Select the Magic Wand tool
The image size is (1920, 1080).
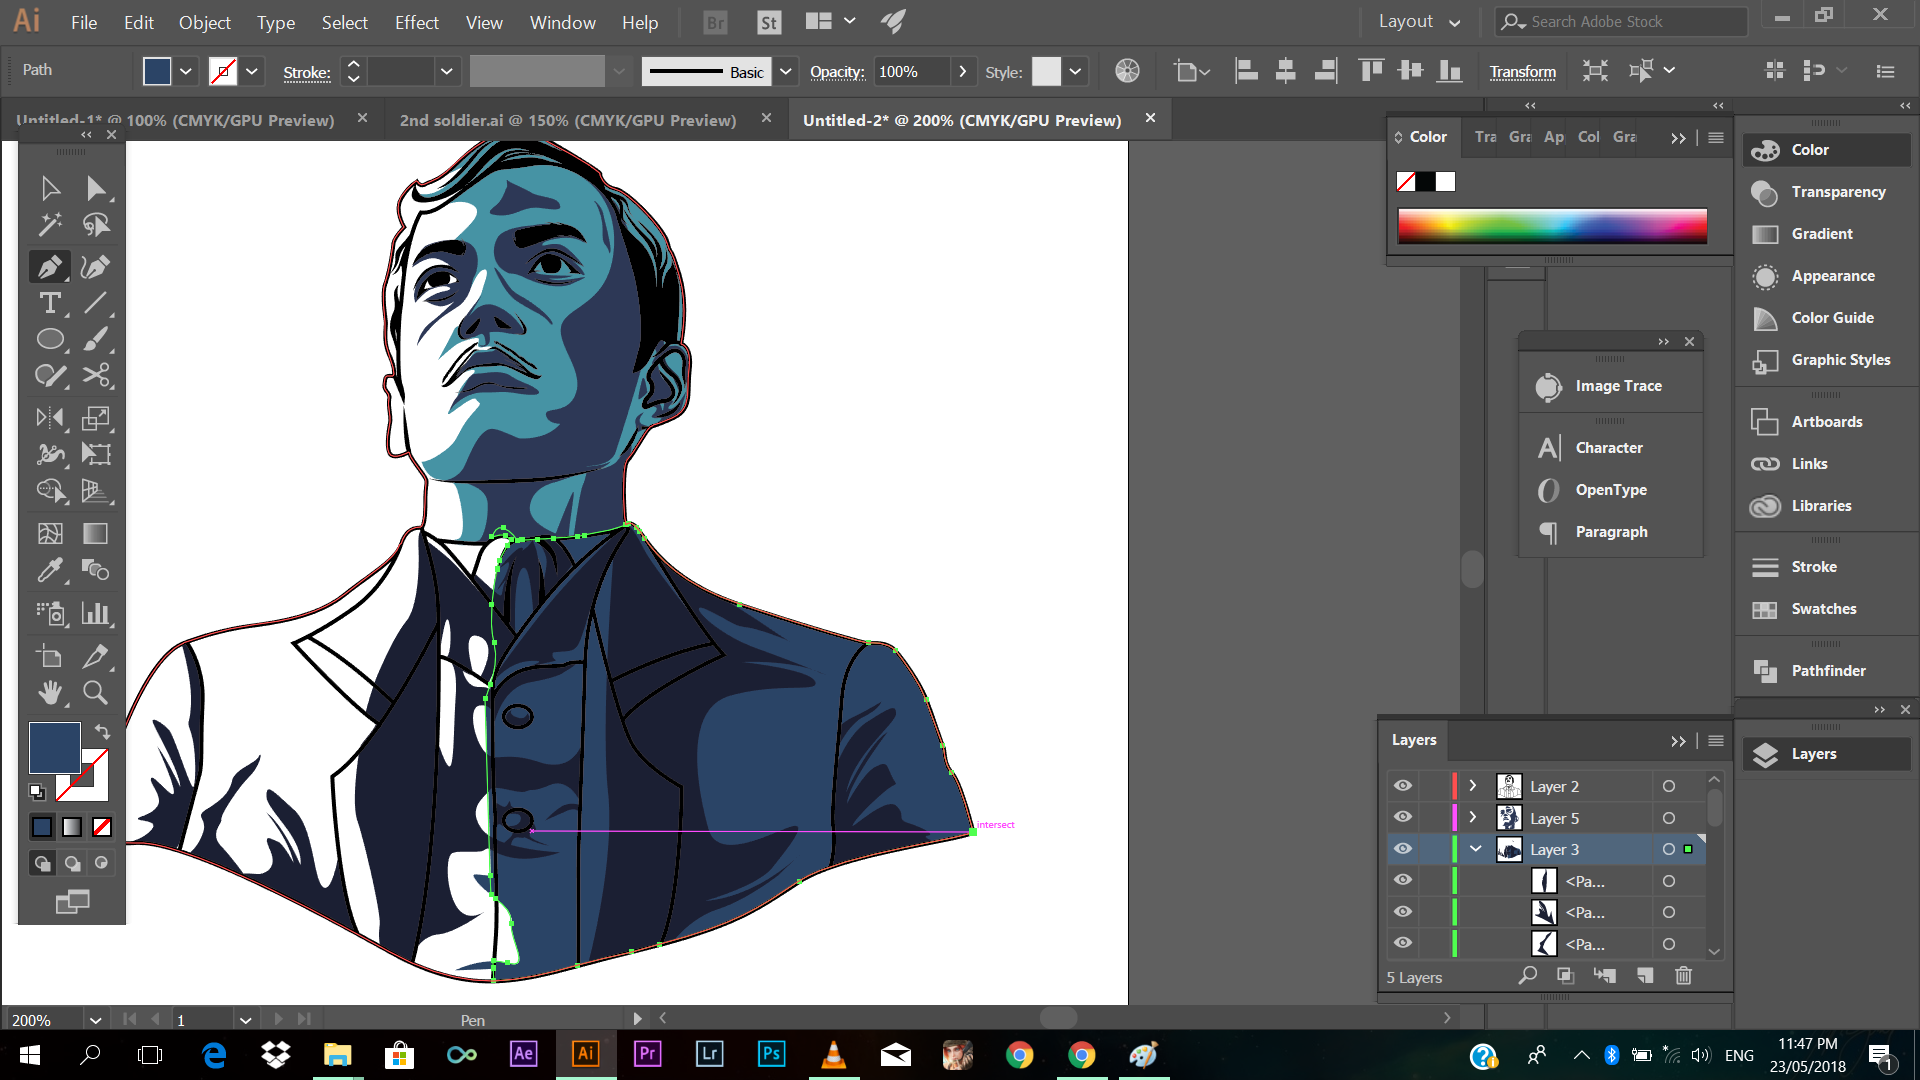[x=49, y=225]
